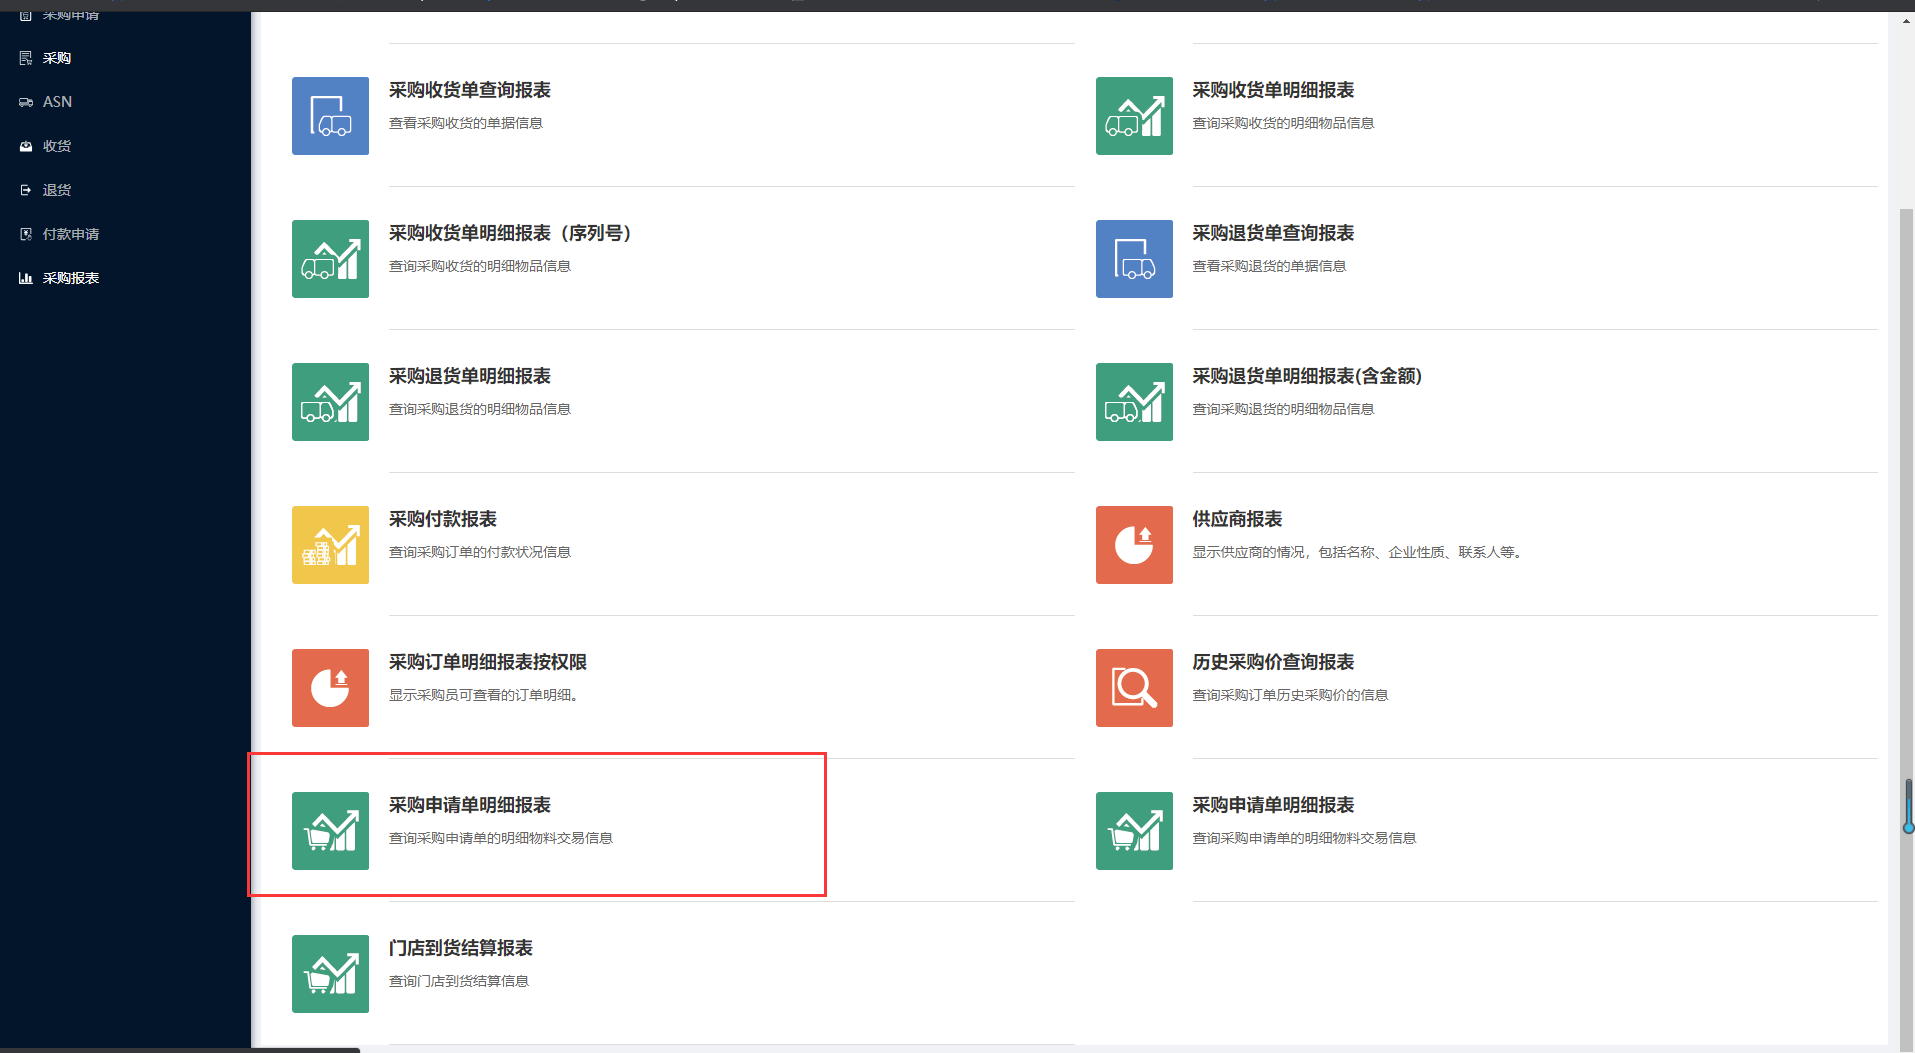Open the 采购收货单查询报表 title link
The width and height of the screenshot is (1915, 1053).
[470, 90]
